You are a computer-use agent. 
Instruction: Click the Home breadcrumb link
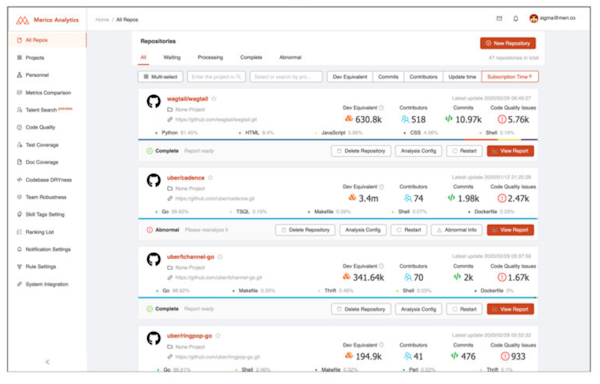click(102, 20)
